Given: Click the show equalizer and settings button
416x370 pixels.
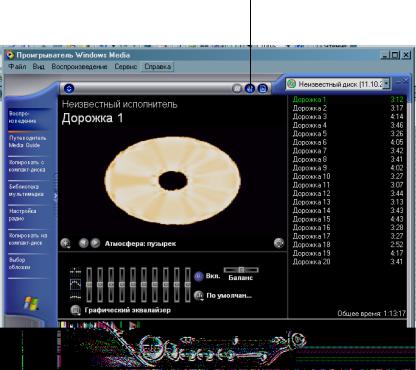Looking at the screenshot, I should [250, 89].
